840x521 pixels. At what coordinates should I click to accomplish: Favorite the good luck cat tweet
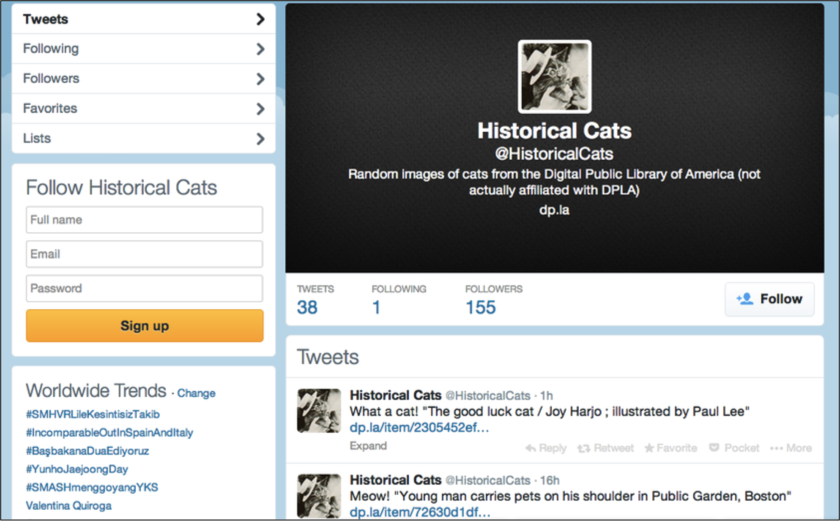[671, 448]
